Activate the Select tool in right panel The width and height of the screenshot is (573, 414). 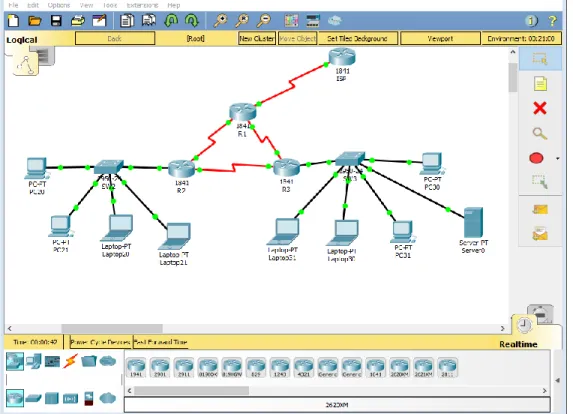point(540,58)
